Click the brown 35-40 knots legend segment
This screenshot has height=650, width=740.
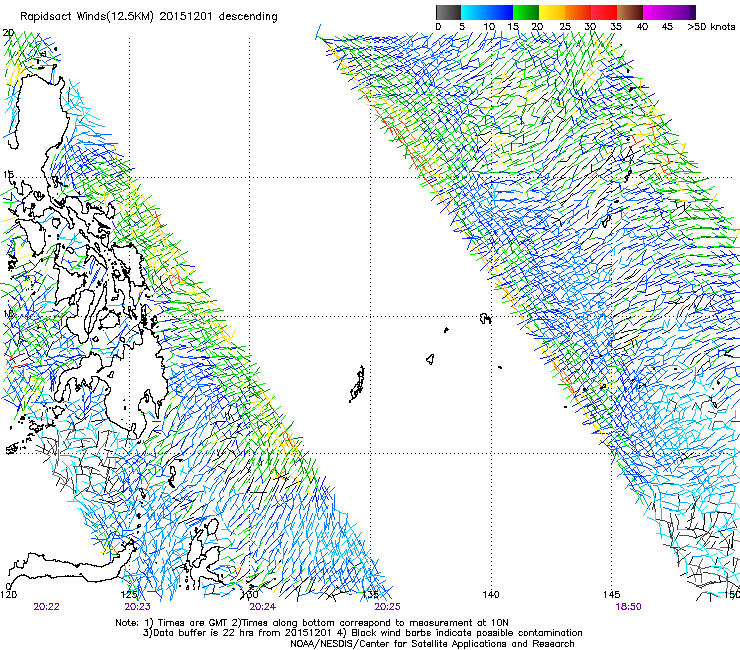(630, 12)
